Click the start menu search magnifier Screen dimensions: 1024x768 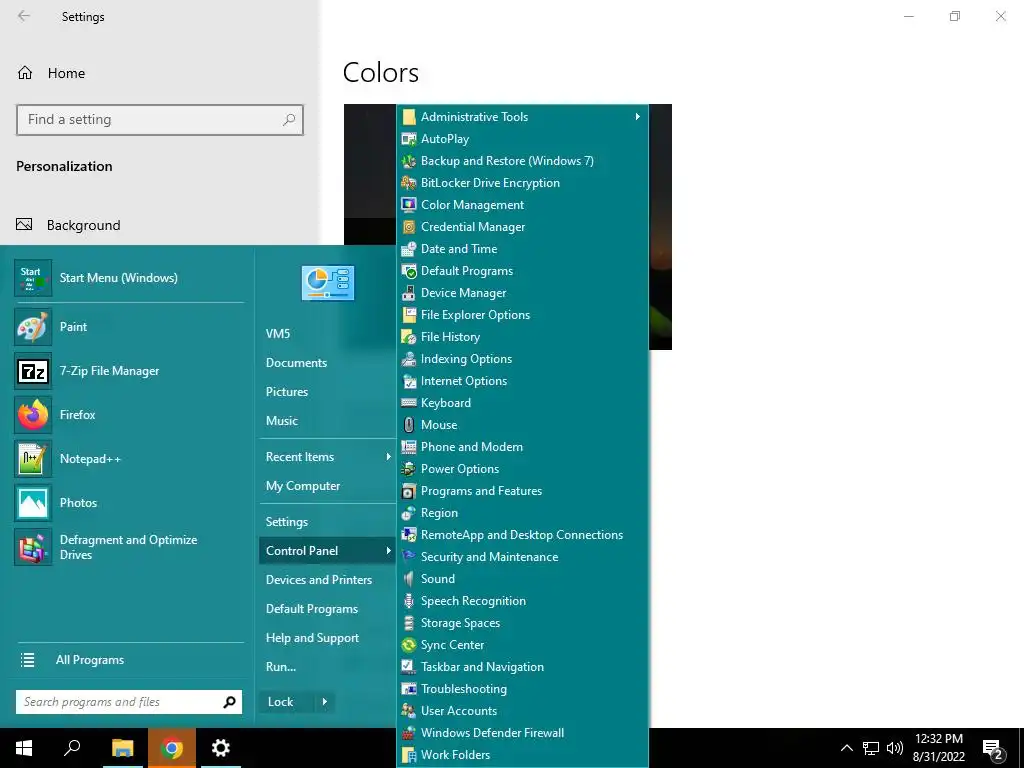click(229, 702)
